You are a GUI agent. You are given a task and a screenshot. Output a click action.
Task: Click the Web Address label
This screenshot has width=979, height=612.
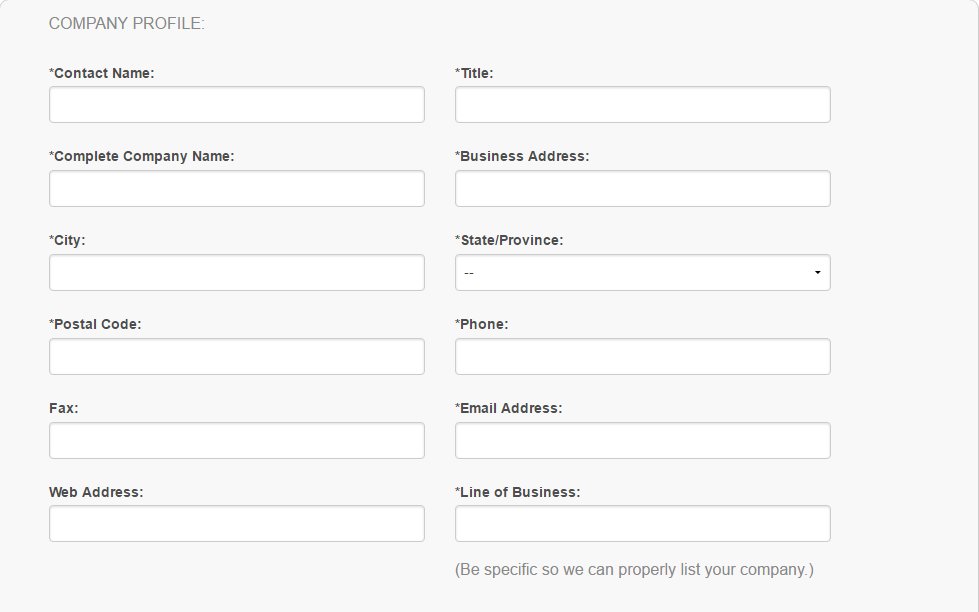(x=96, y=492)
